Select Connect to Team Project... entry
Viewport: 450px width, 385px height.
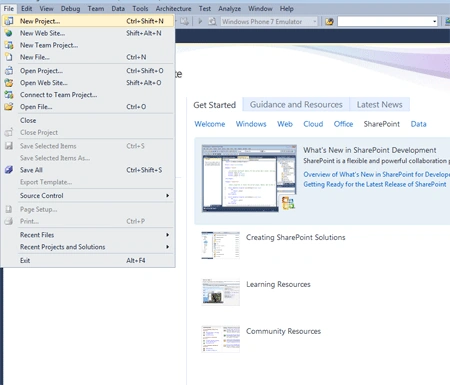click(88, 95)
